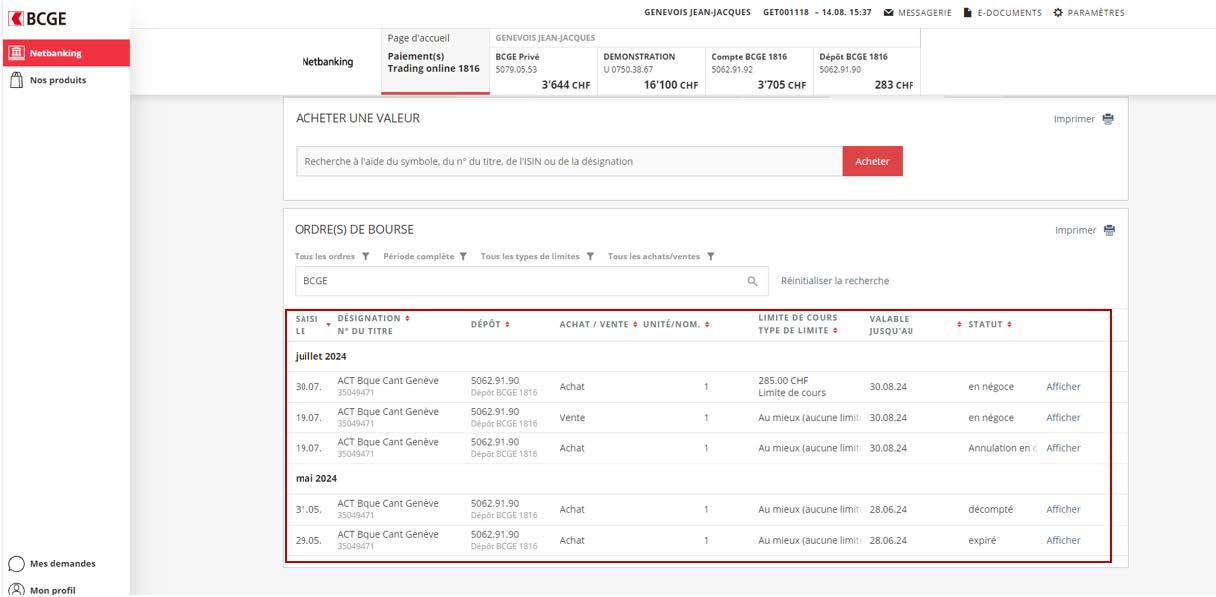Screen dimensions: 1216x597
Task: Click the magnifier icon in the order search
Action: coord(753,281)
